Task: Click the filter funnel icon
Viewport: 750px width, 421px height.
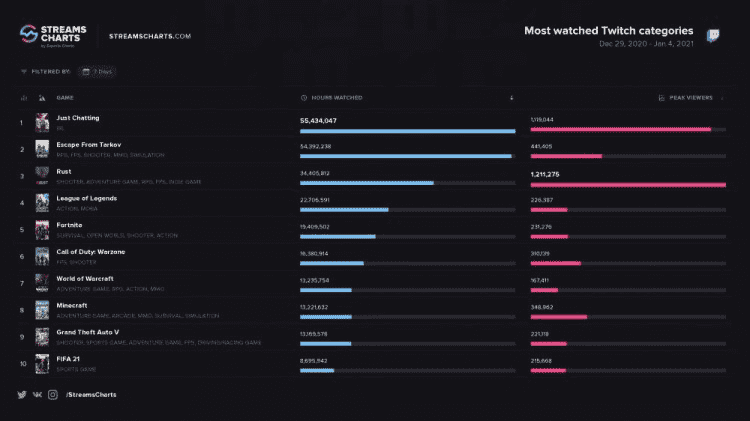Action: coord(24,72)
